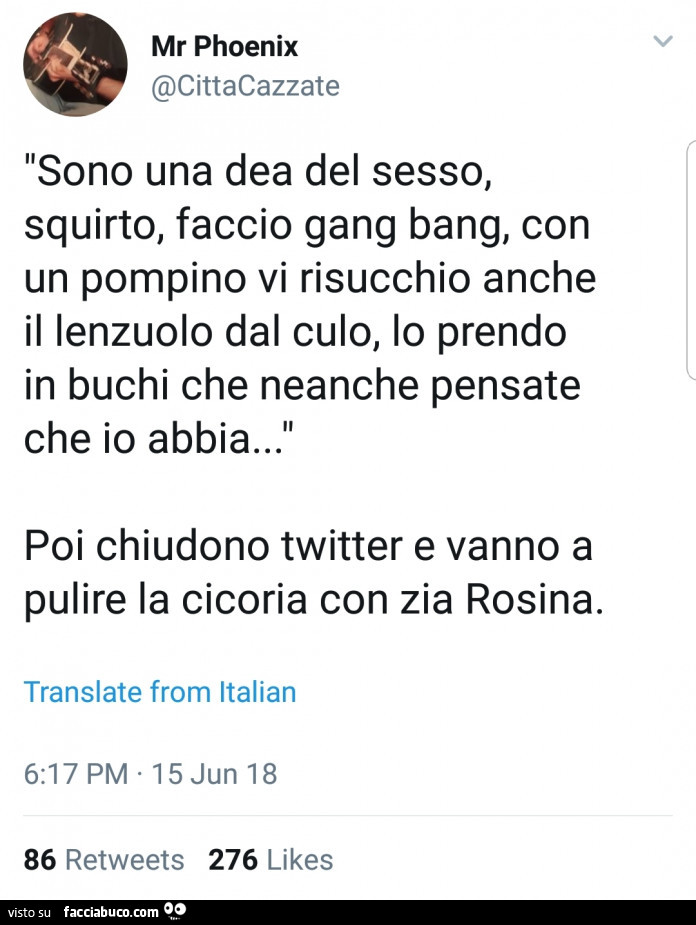Click the black footer bar
This screenshot has height=925, width=696.
(450, 912)
